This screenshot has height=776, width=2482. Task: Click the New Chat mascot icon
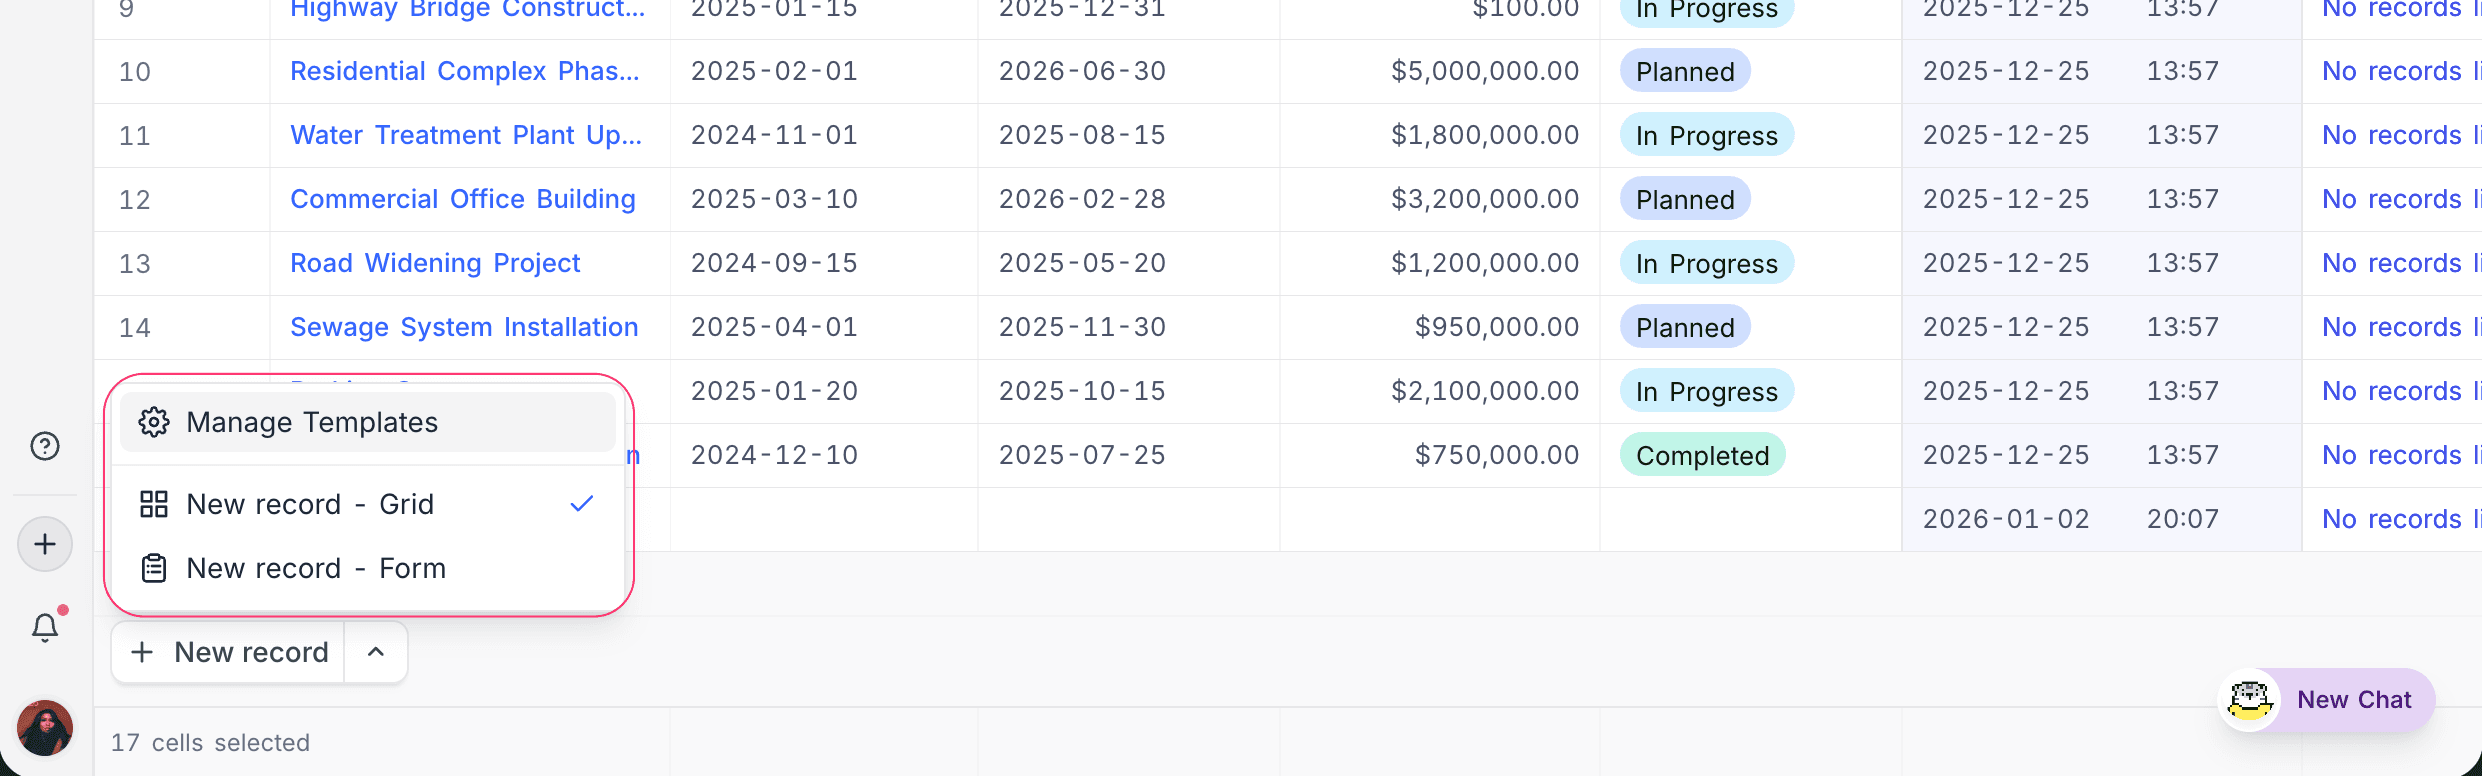coord(2250,700)
